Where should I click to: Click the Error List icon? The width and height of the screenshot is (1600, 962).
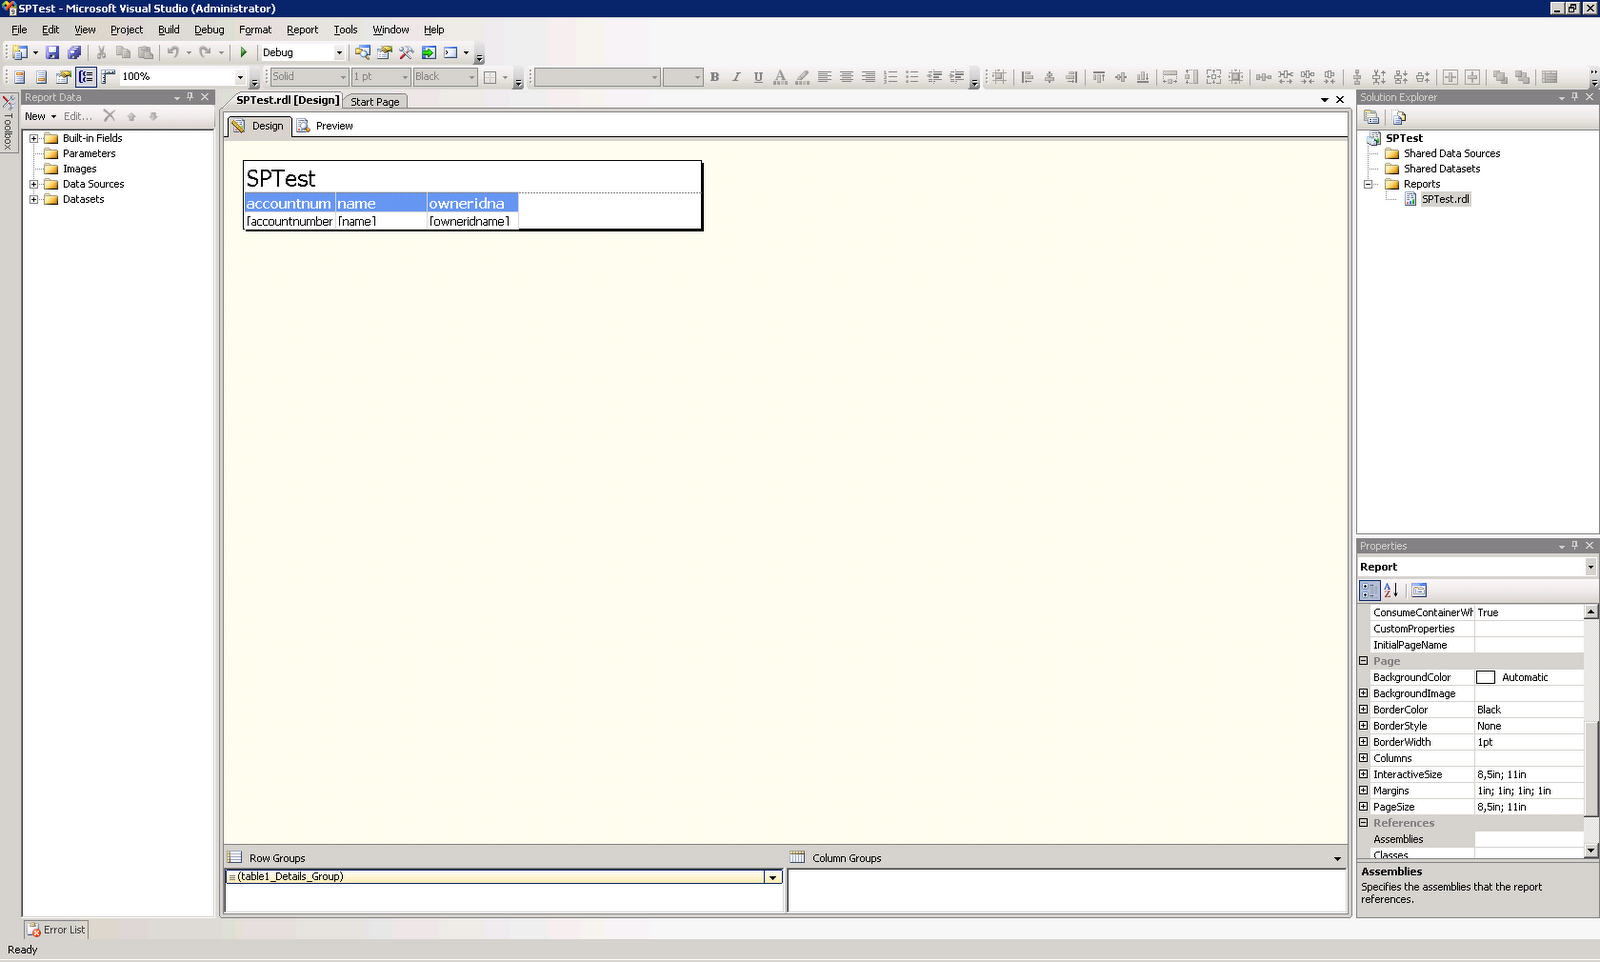tap(33, 930)
